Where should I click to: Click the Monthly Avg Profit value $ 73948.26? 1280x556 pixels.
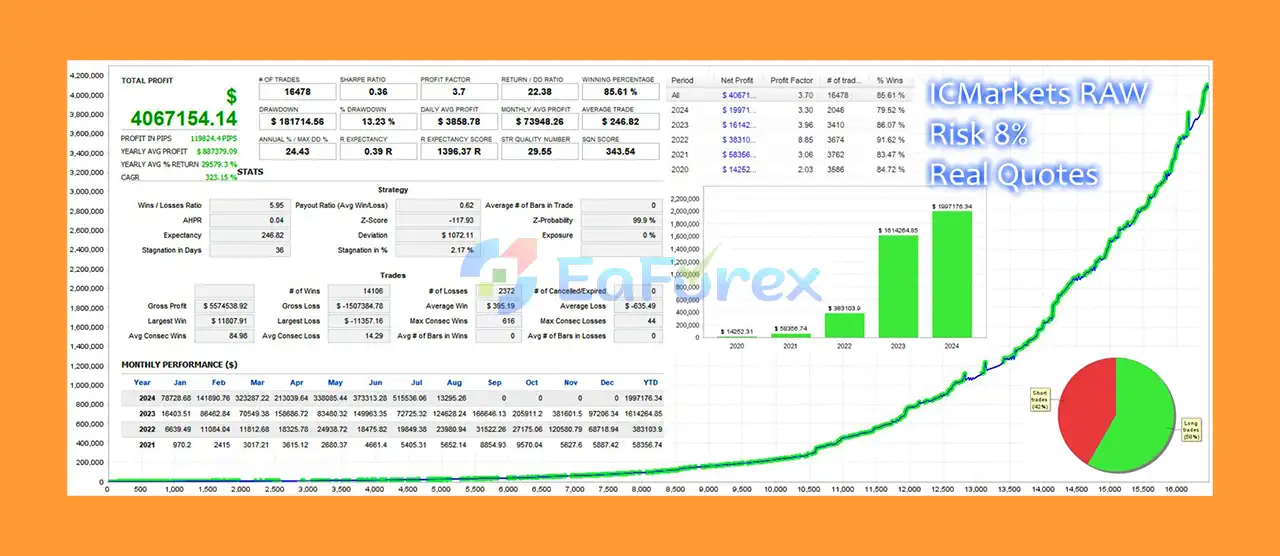click(x=538, y=121)
